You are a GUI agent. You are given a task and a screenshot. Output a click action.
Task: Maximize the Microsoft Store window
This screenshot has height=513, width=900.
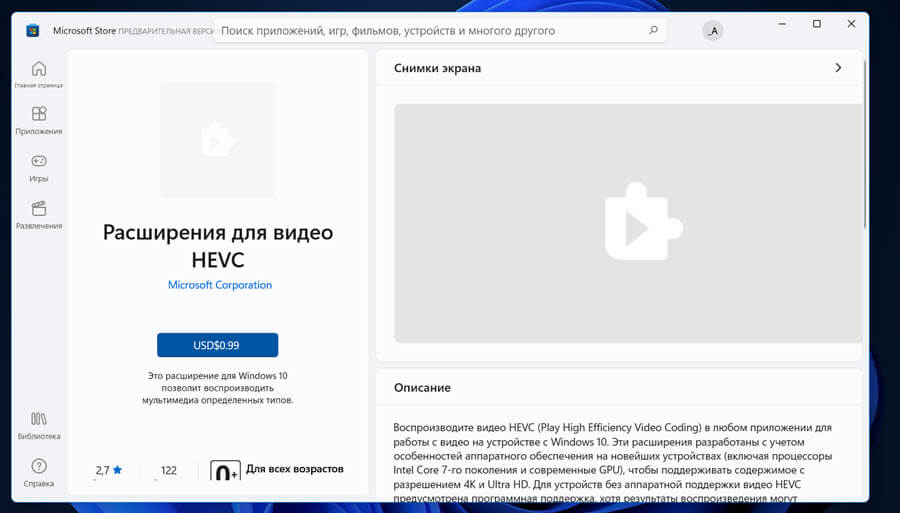817,24
